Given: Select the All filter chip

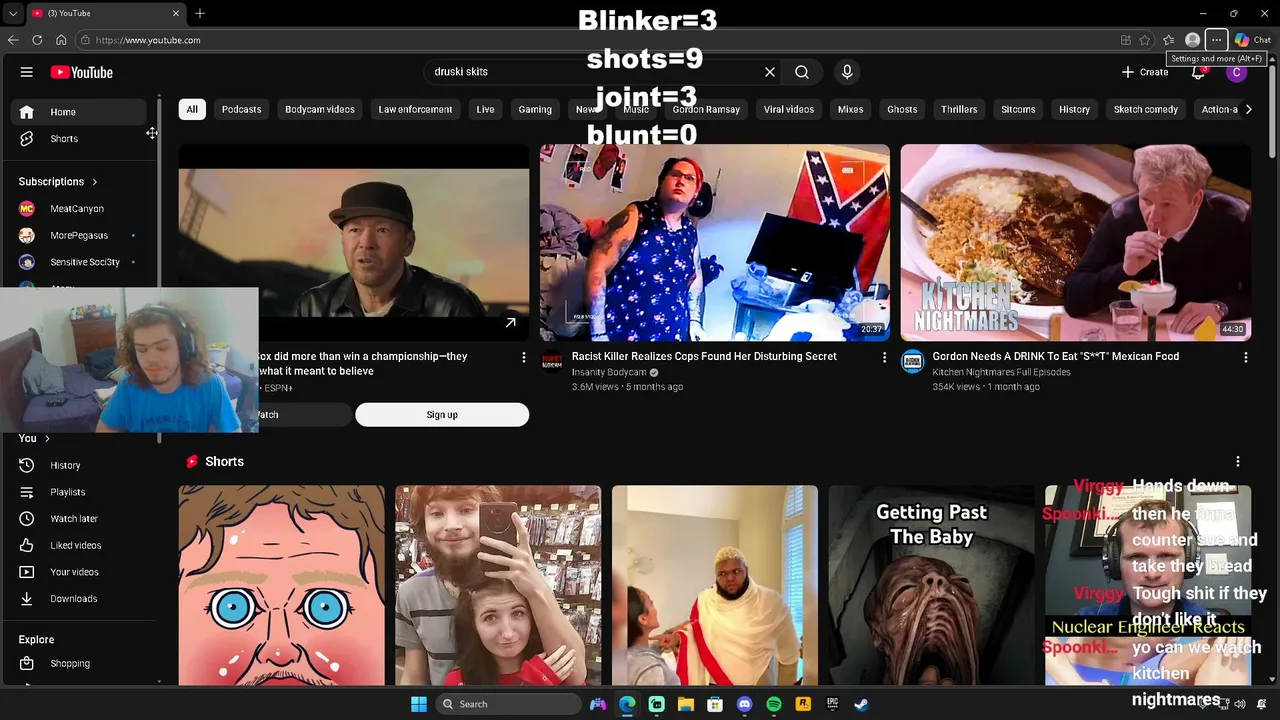Looking at the screenshot, I should point(192,109).
